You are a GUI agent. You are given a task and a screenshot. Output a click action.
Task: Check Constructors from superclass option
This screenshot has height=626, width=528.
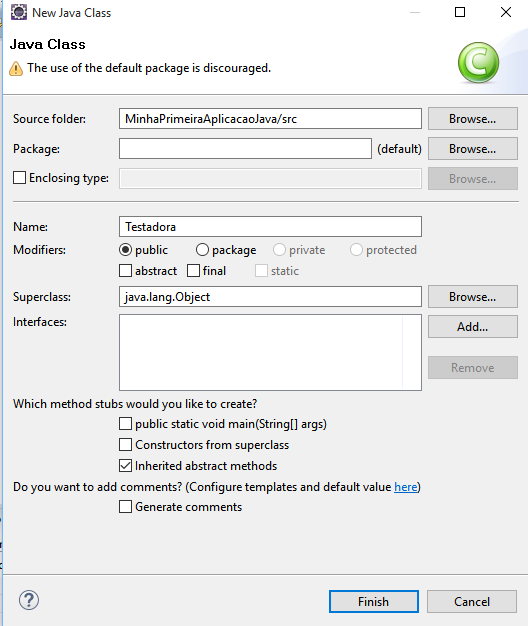coord(125,444)
